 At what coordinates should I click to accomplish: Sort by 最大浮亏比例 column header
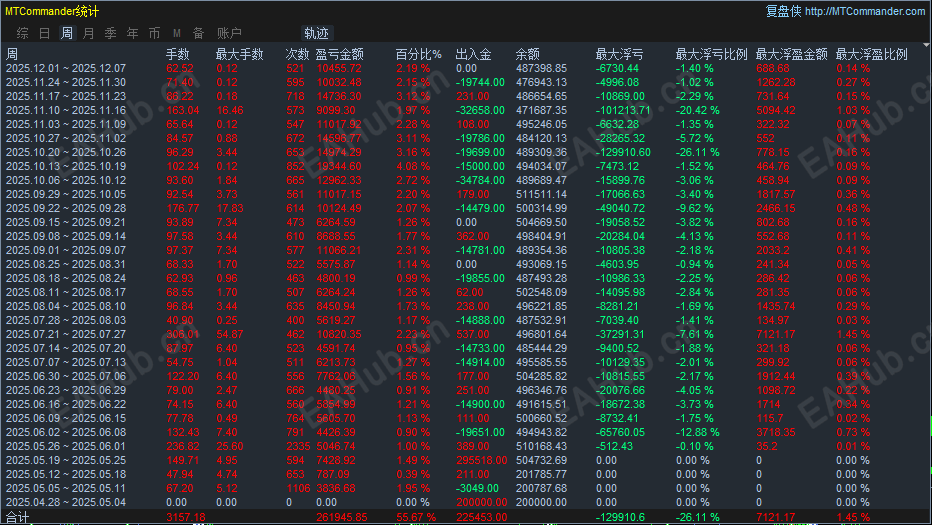tap(711, 54)
